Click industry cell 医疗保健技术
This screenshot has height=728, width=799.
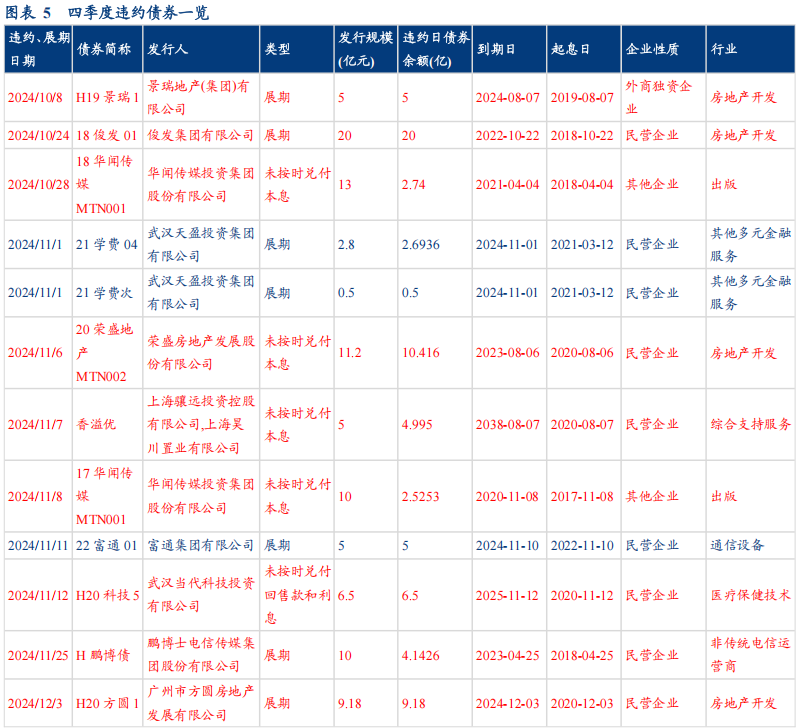coord(751,595)
